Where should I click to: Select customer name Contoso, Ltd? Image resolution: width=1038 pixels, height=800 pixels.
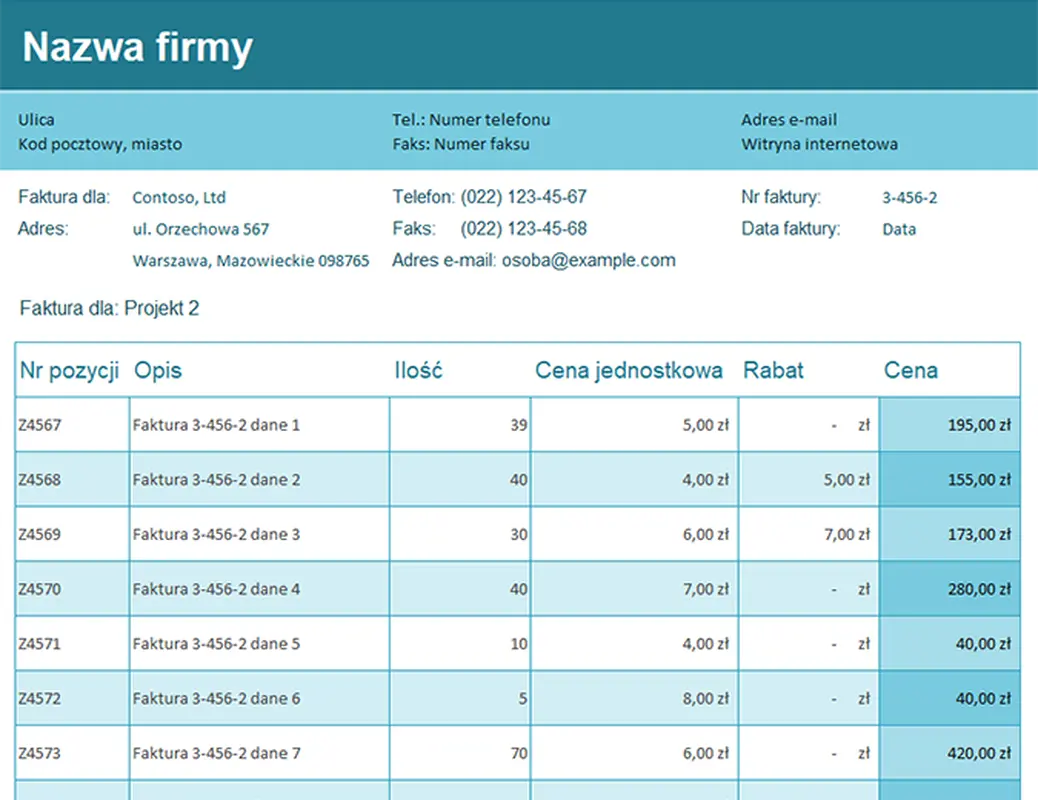[x=180, y=197]
